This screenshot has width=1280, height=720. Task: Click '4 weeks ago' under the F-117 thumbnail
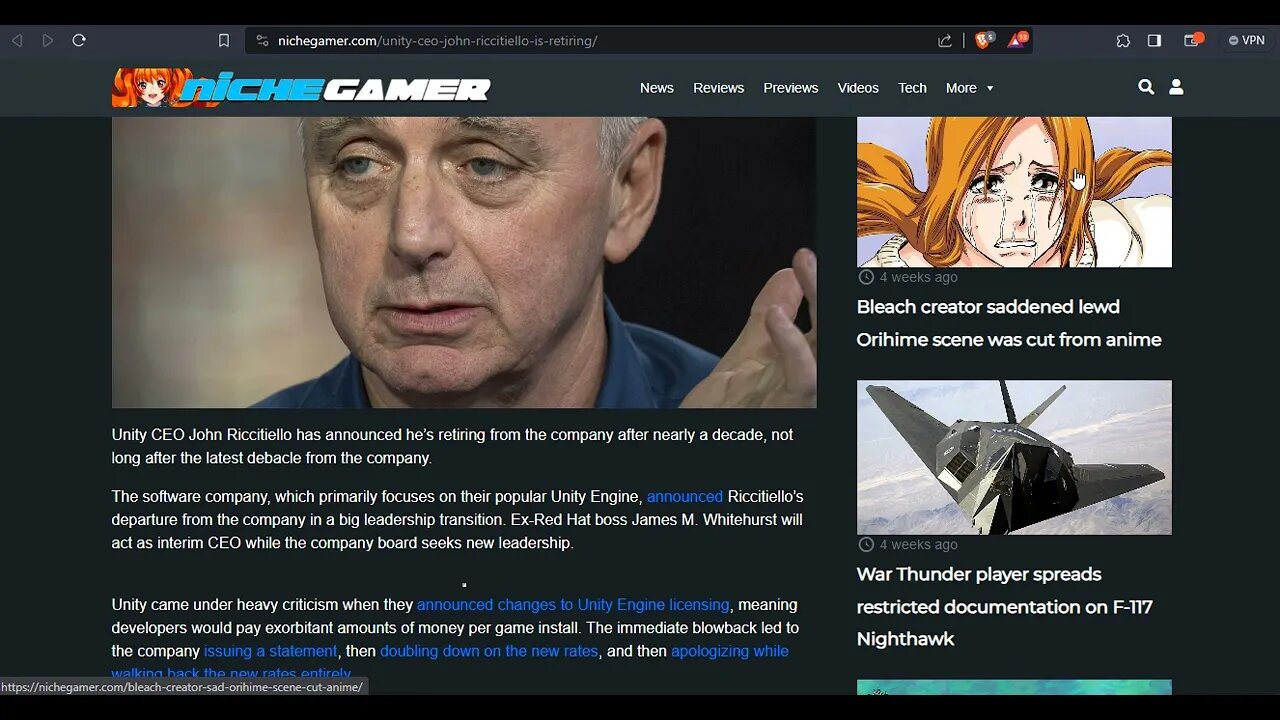[x=918, y=544]
